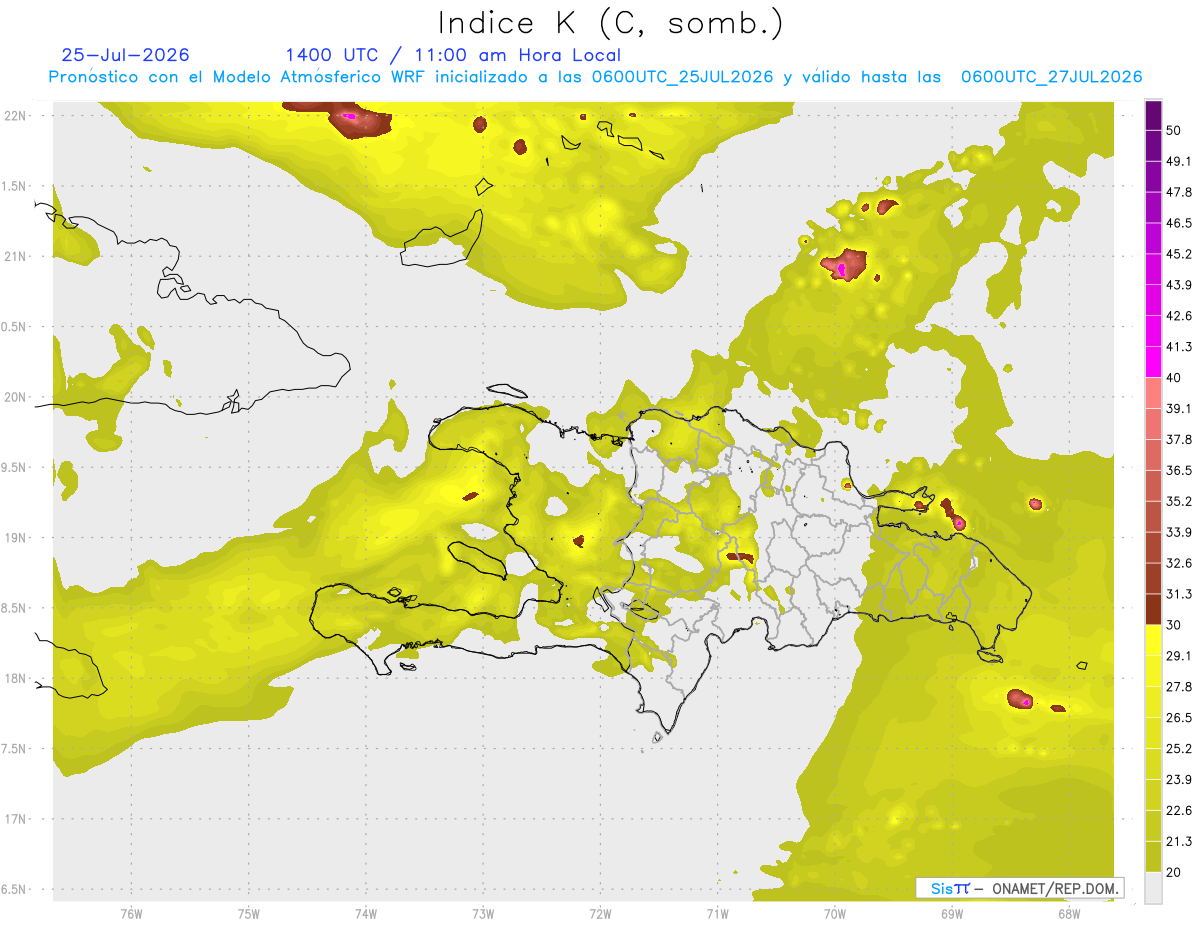Click the date '25-Jul-2026'

point(125,55)
